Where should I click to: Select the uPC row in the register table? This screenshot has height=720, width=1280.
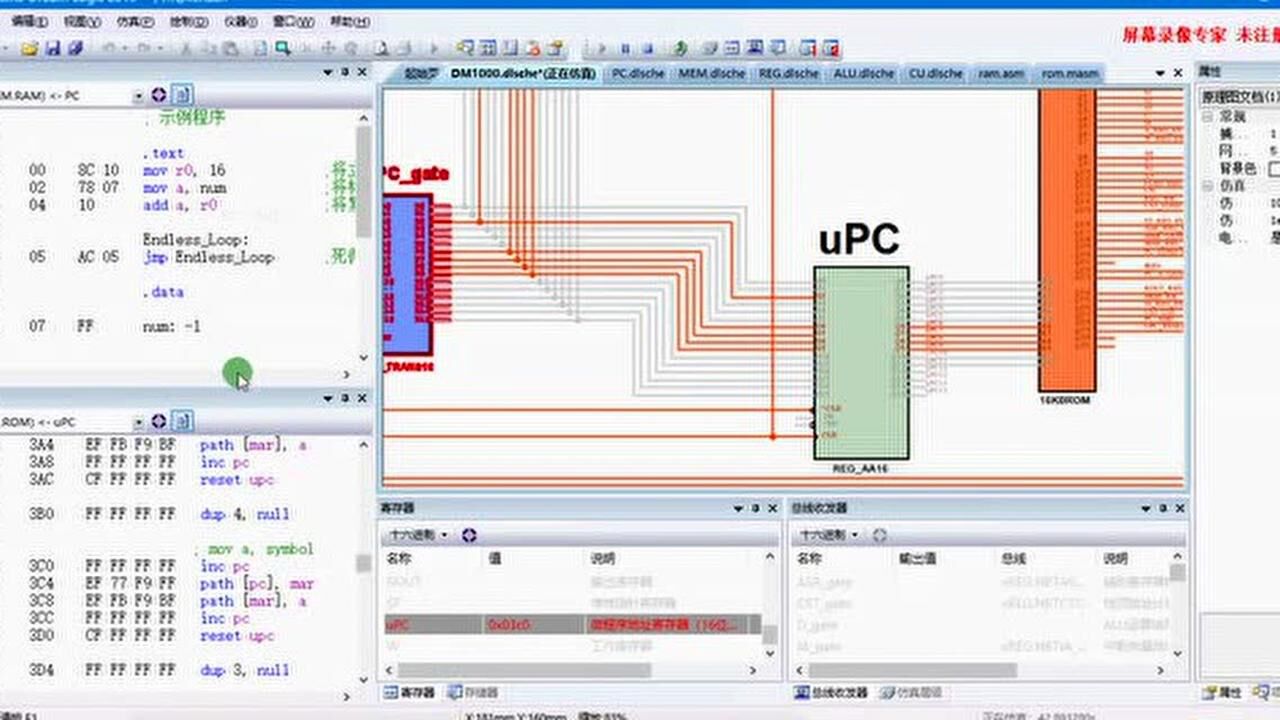click(x=573, y=624)
